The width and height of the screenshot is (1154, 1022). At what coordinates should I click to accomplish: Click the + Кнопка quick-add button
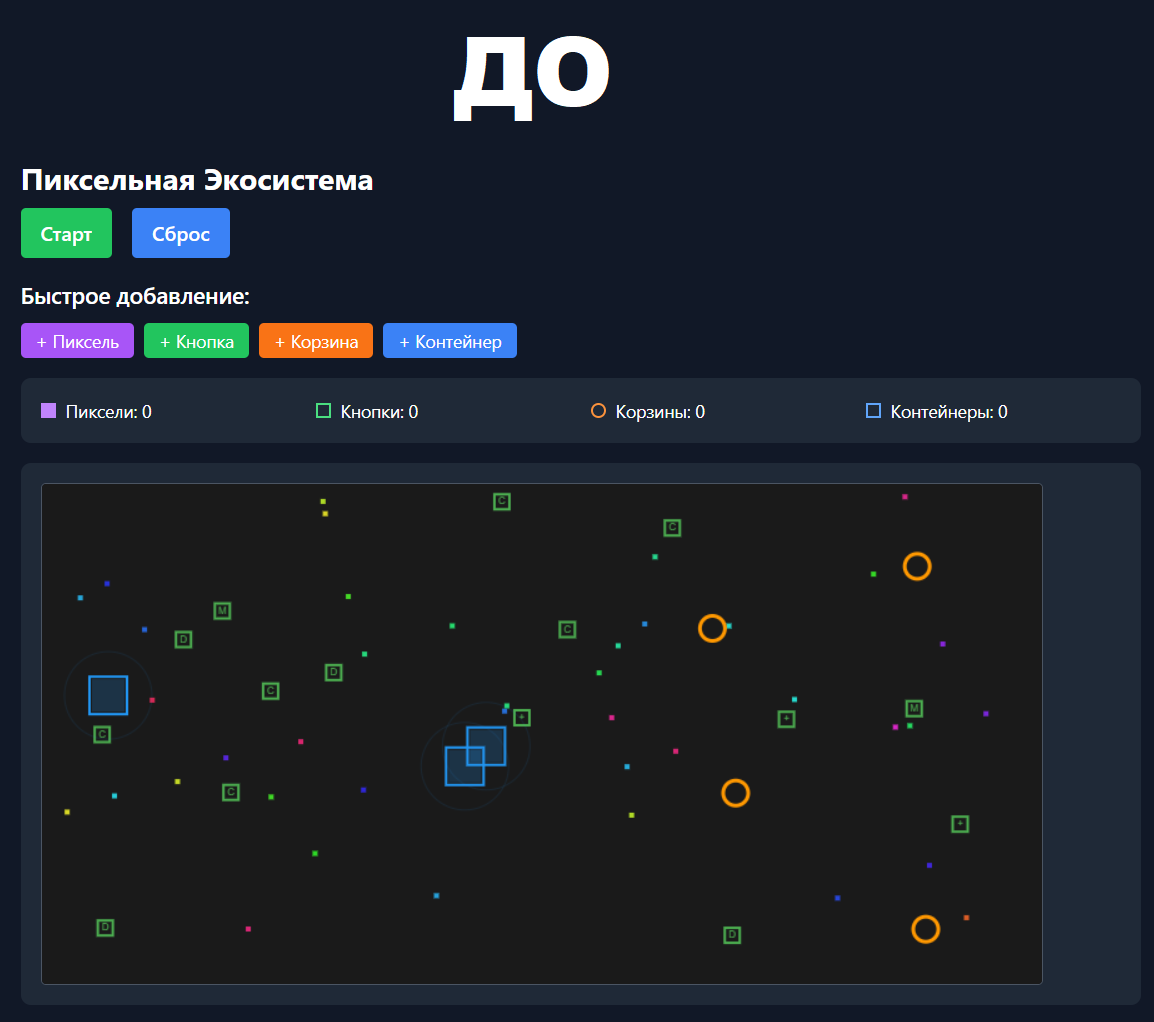(196, 341)
